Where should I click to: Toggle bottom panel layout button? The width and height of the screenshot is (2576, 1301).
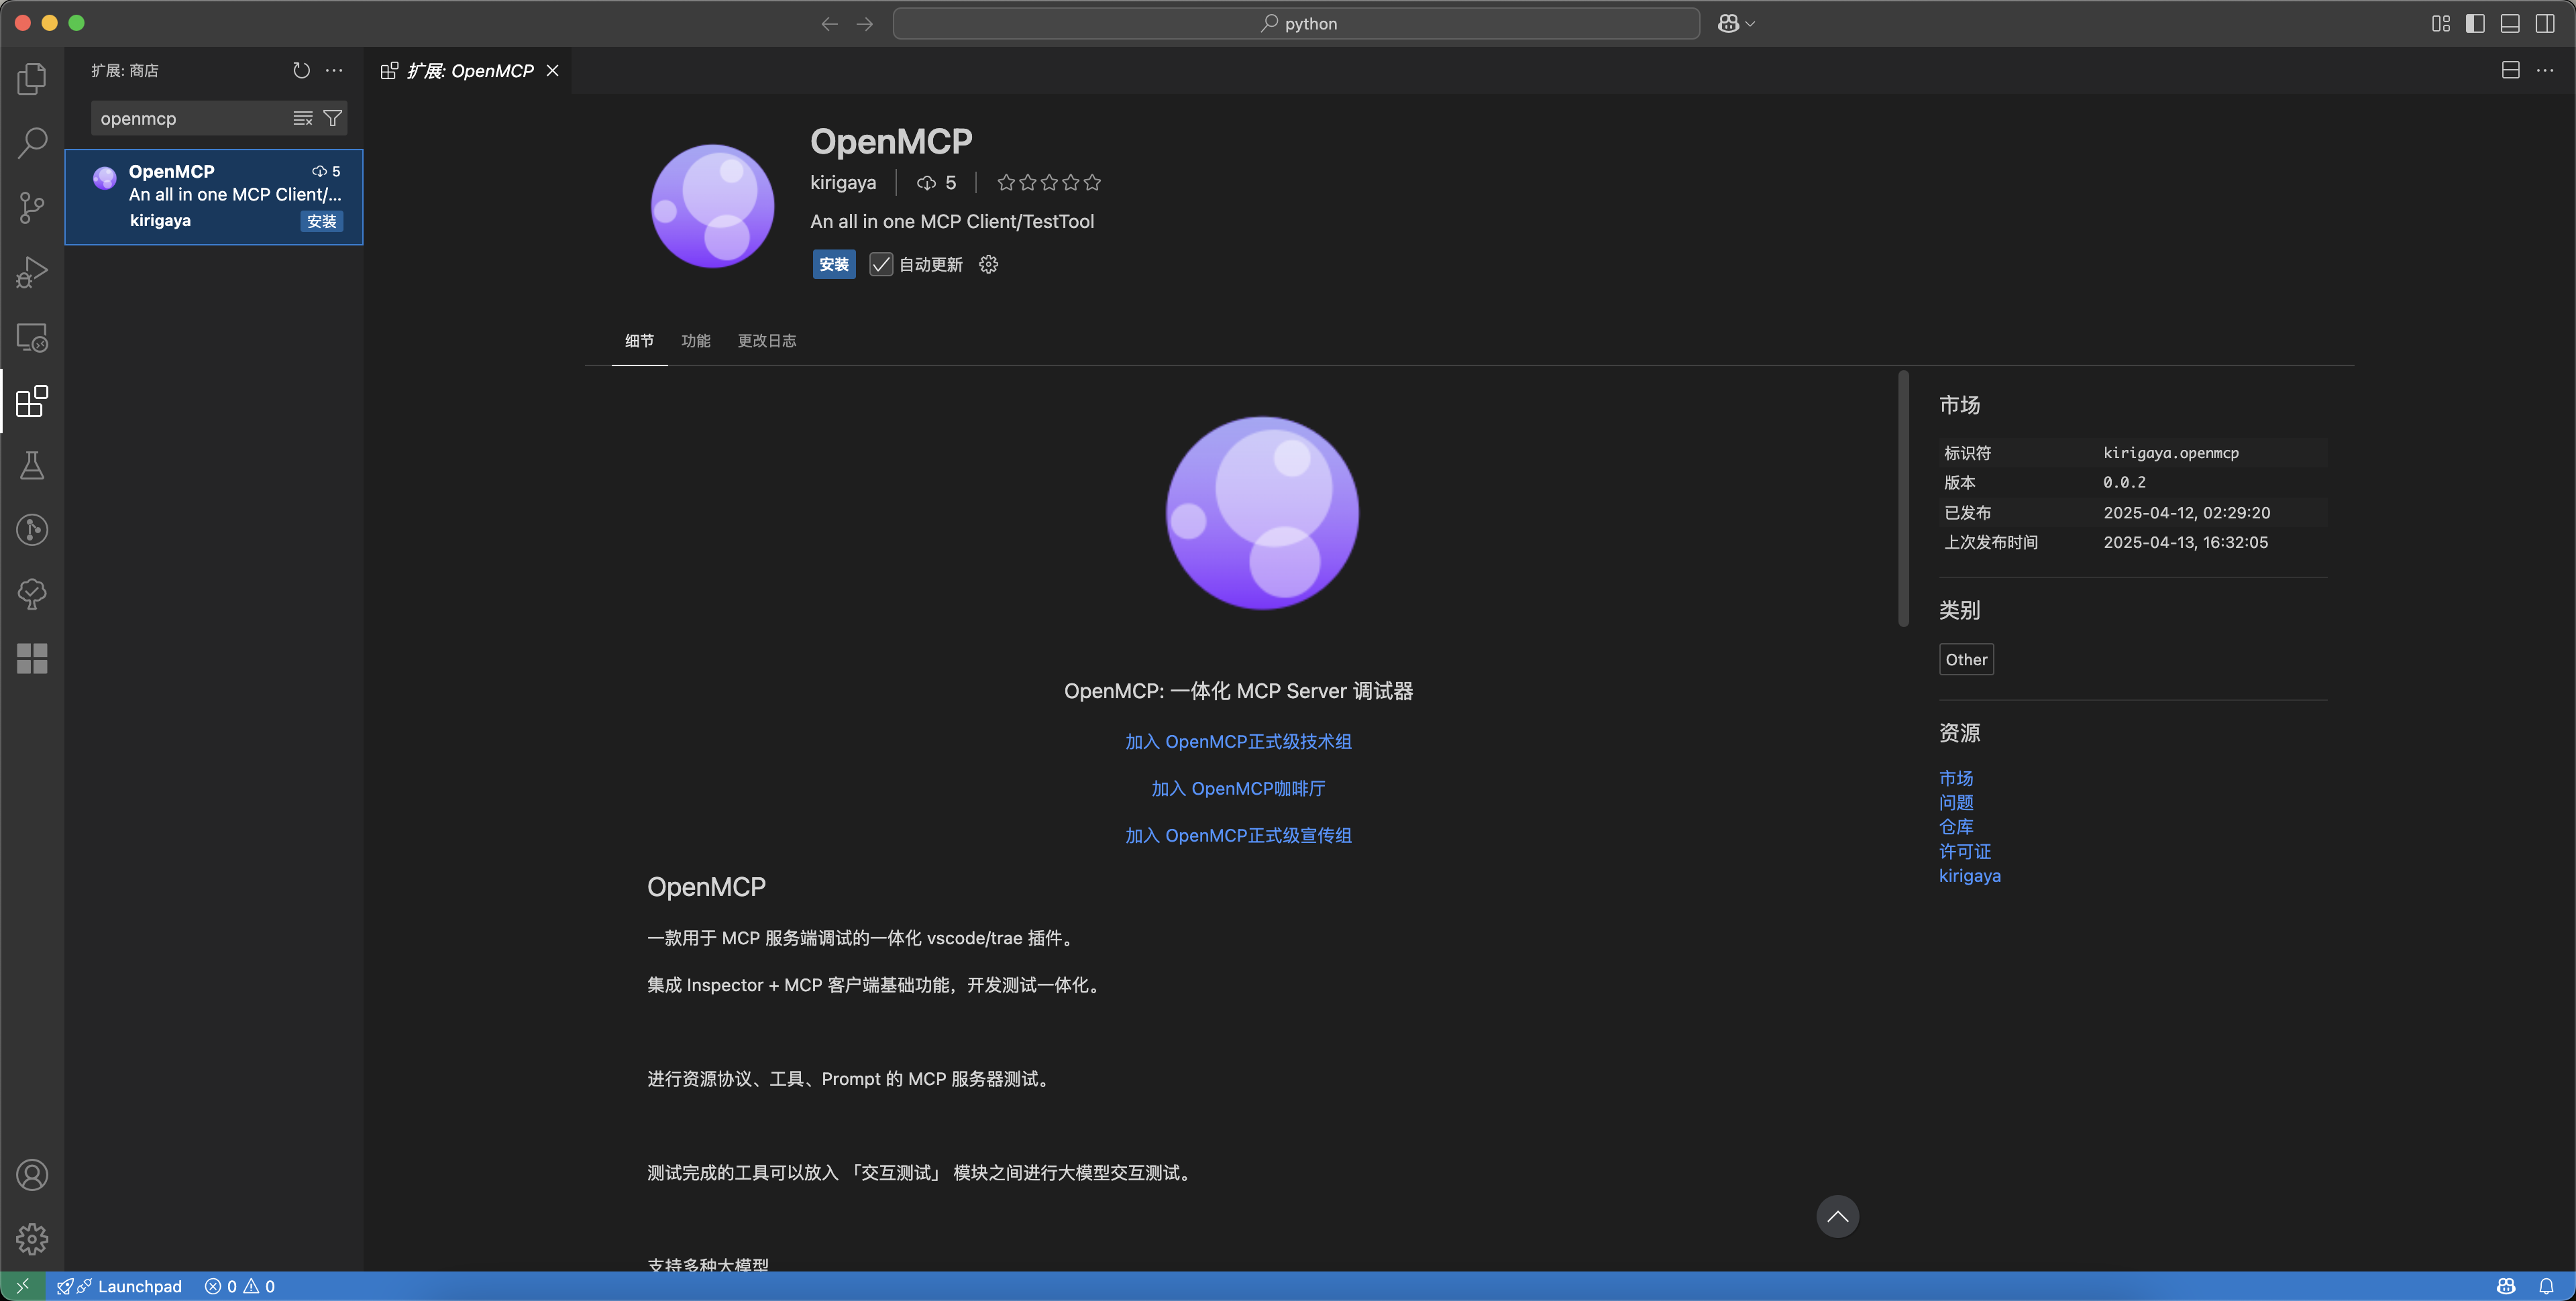pyautogui.click(x=2510, y=23)
